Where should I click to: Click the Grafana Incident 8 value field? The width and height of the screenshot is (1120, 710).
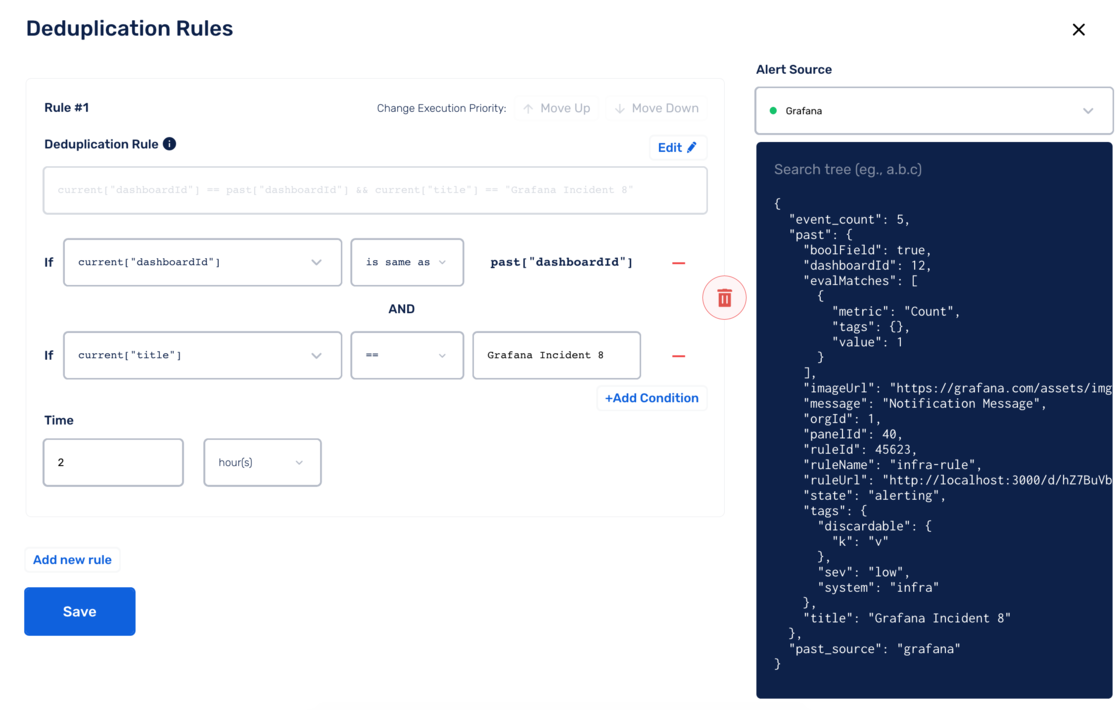click(556, 355)
